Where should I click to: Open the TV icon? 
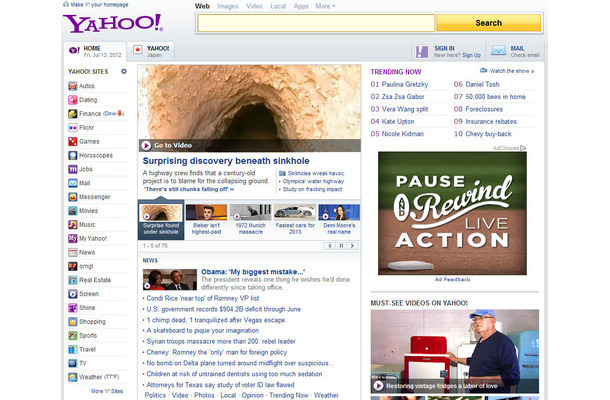pos(73,363)
